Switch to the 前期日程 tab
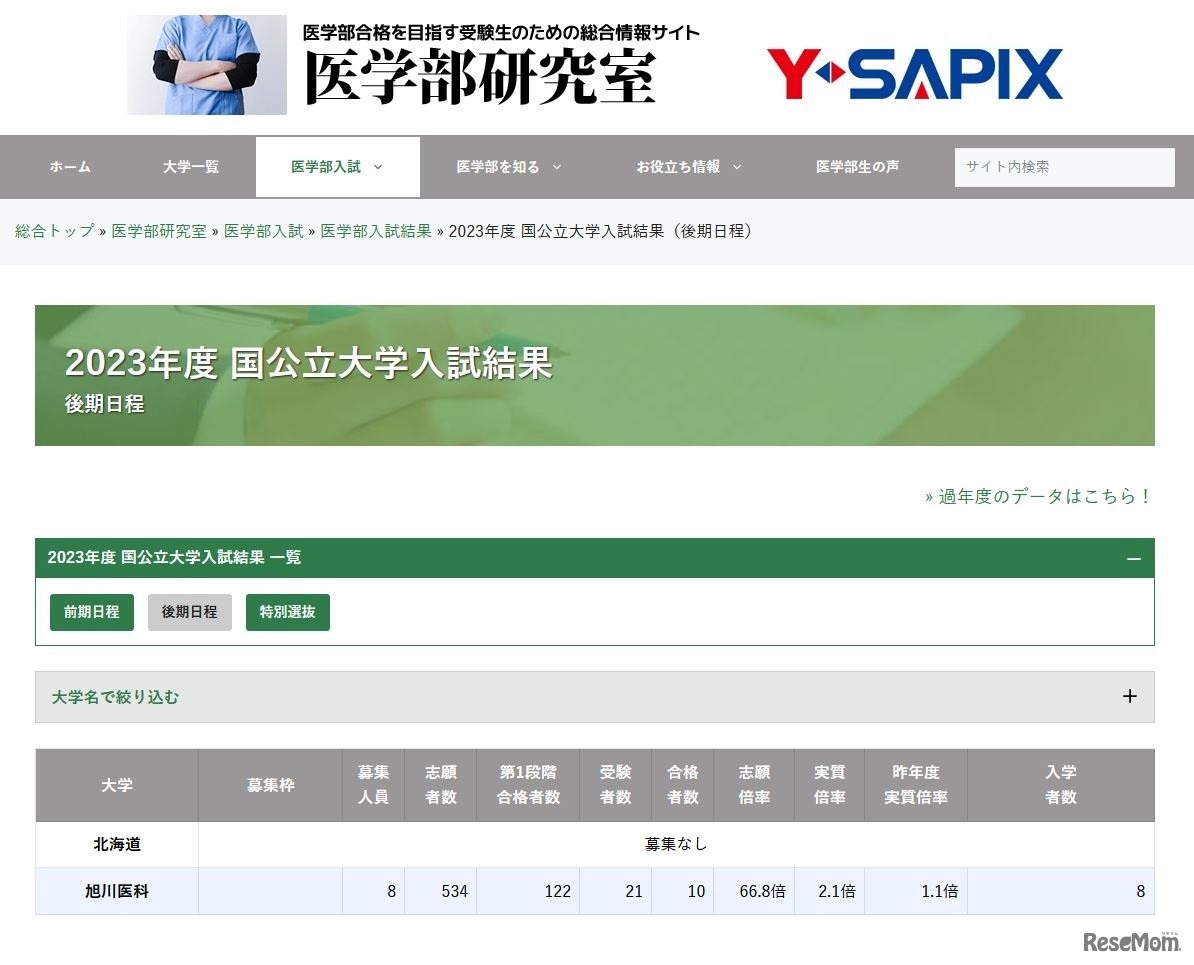Viewport: 1194px width, 965px height. [x=91, y=612]
